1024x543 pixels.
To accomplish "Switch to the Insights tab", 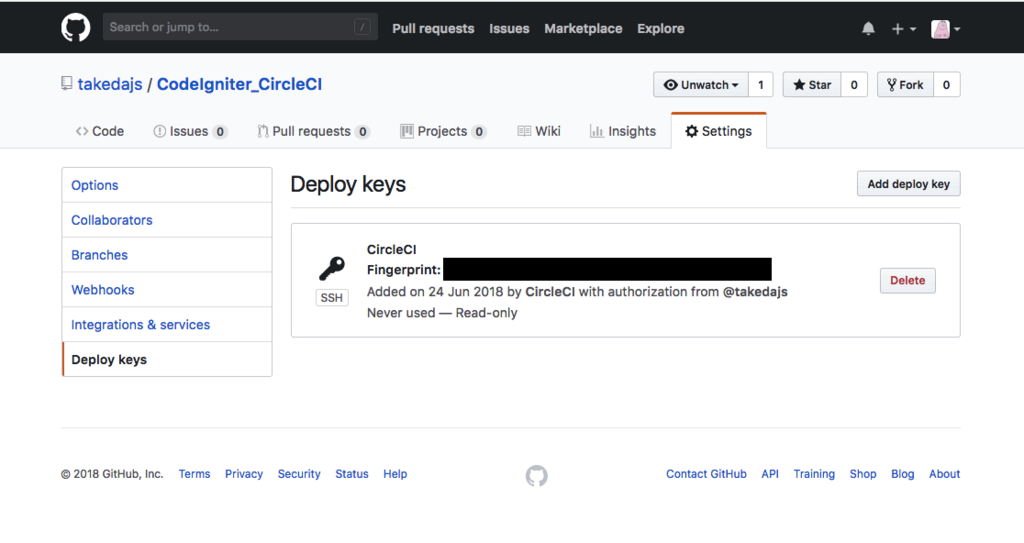I will (x=622, y=131).
